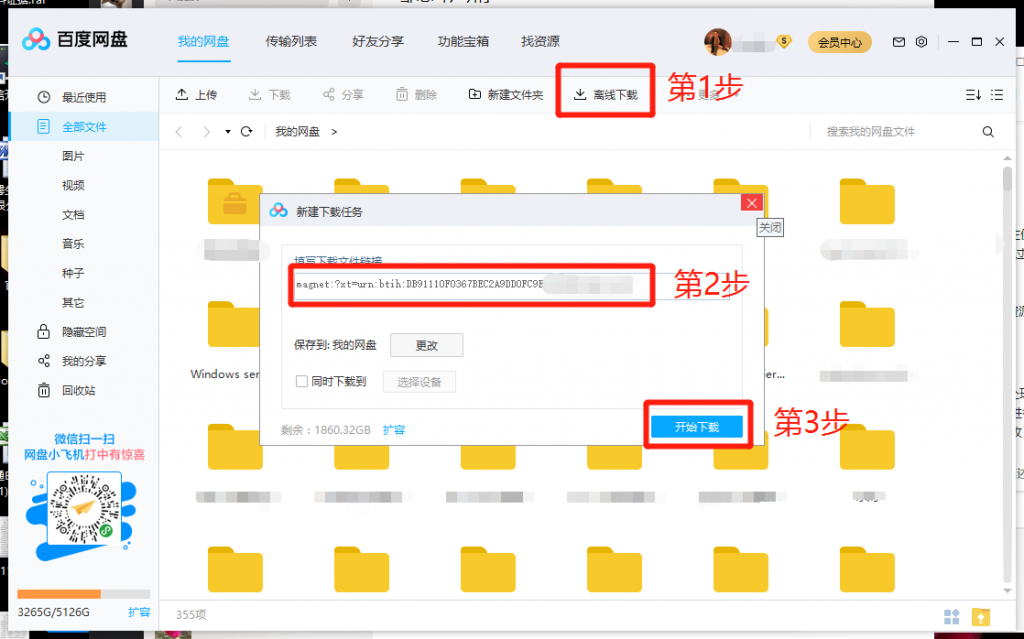Filter by 视频 category
Viewport: 1024px width, 639px height.
tap(73, 186)
